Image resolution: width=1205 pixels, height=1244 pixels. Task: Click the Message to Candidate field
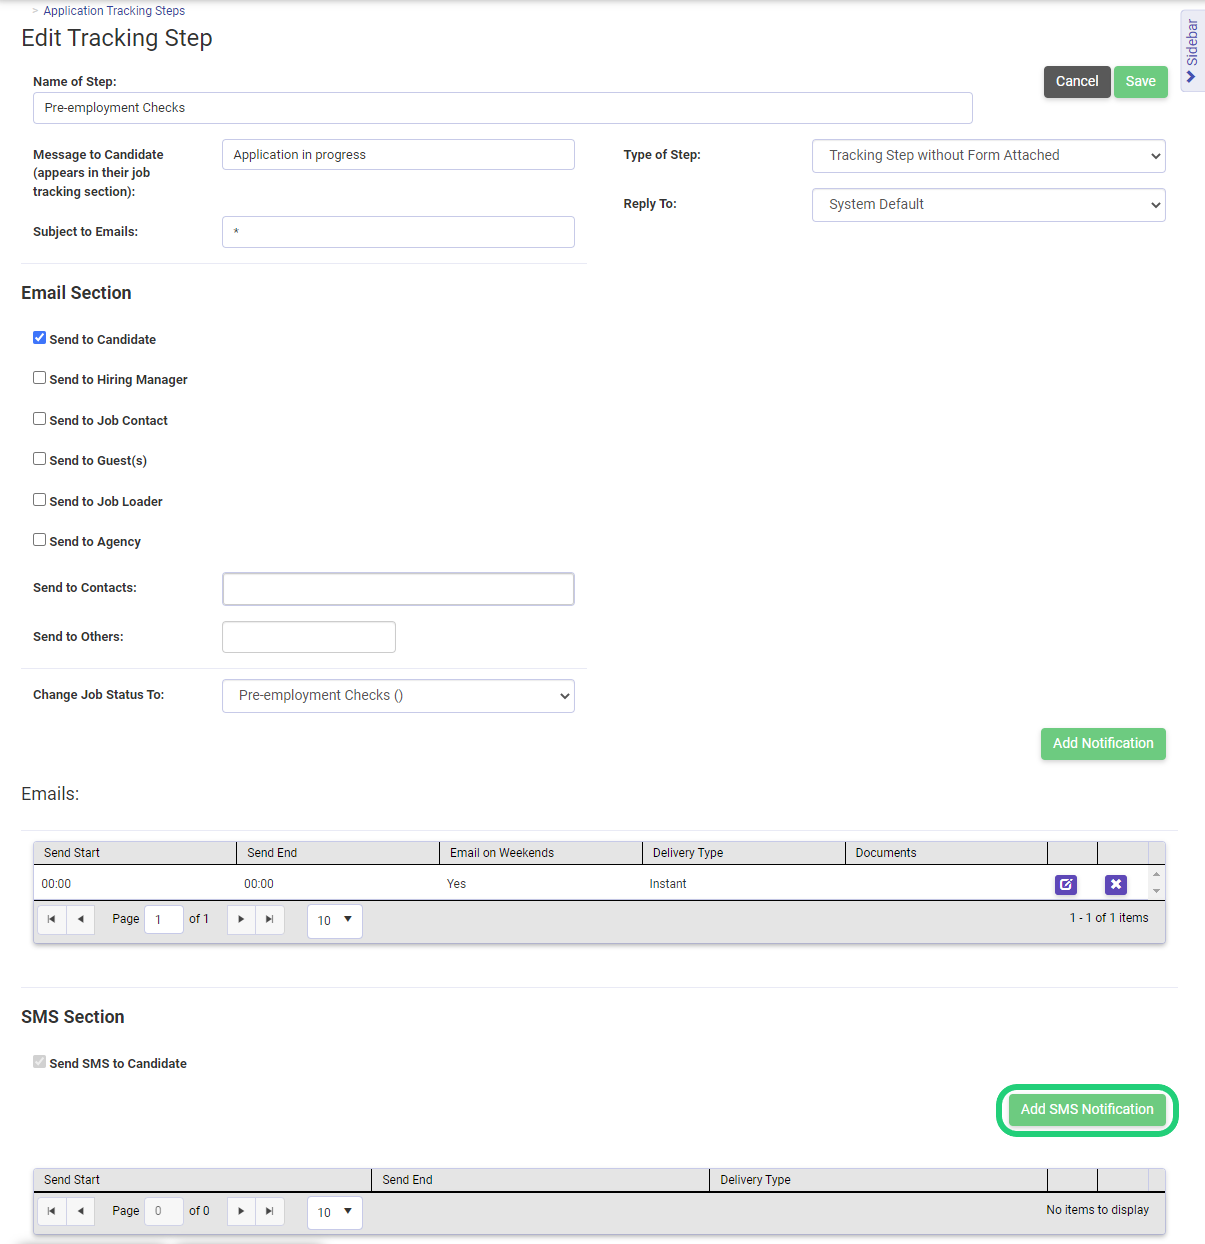click(x=398, y=155)
